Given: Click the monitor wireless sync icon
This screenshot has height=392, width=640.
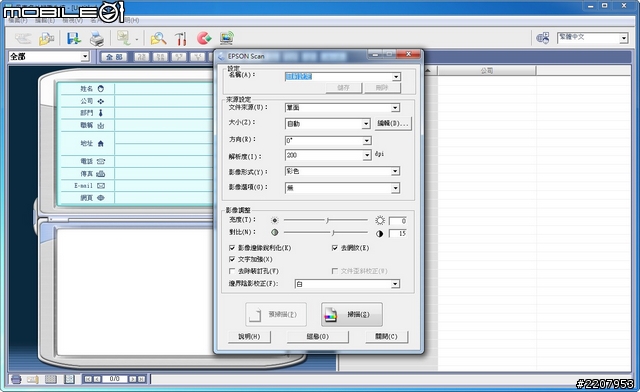Looking at the screenshot, I should click(x=227, y=38).
